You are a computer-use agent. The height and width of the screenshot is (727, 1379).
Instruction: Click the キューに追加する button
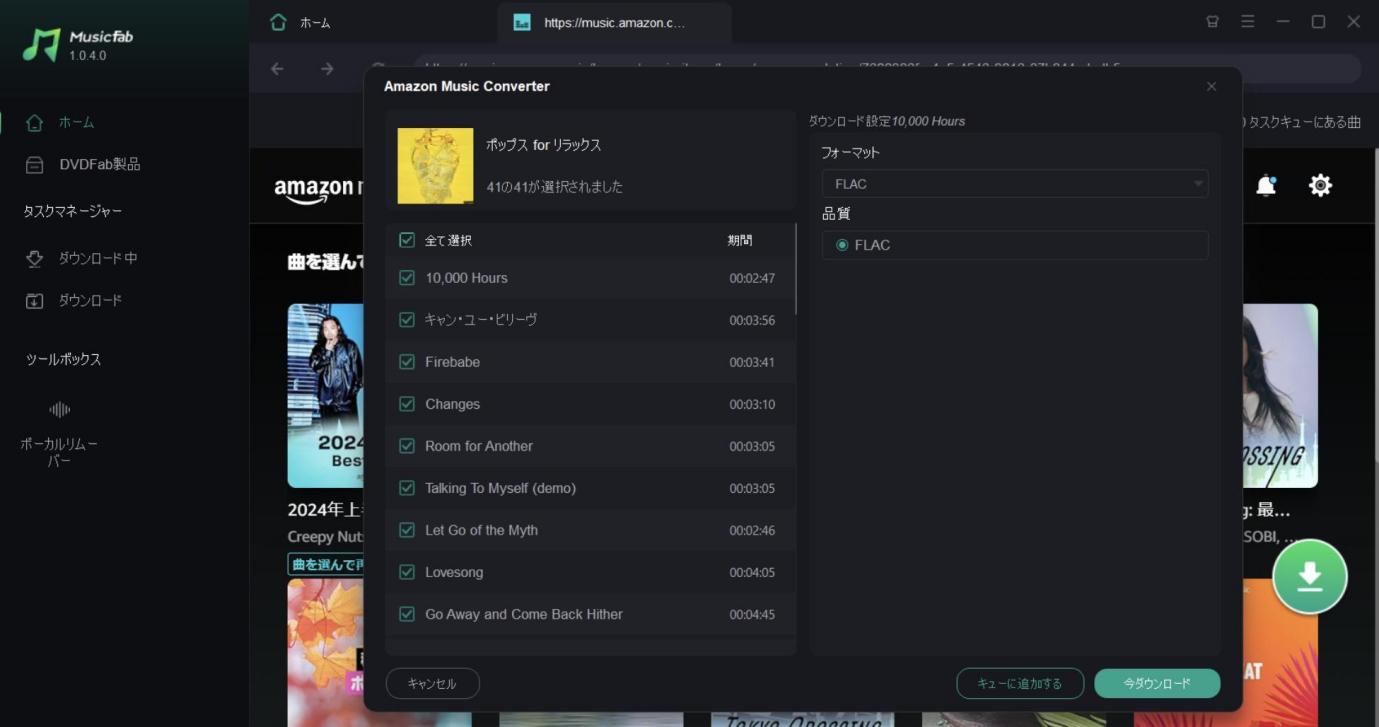pyautogui.click(x=1020, y=684)
